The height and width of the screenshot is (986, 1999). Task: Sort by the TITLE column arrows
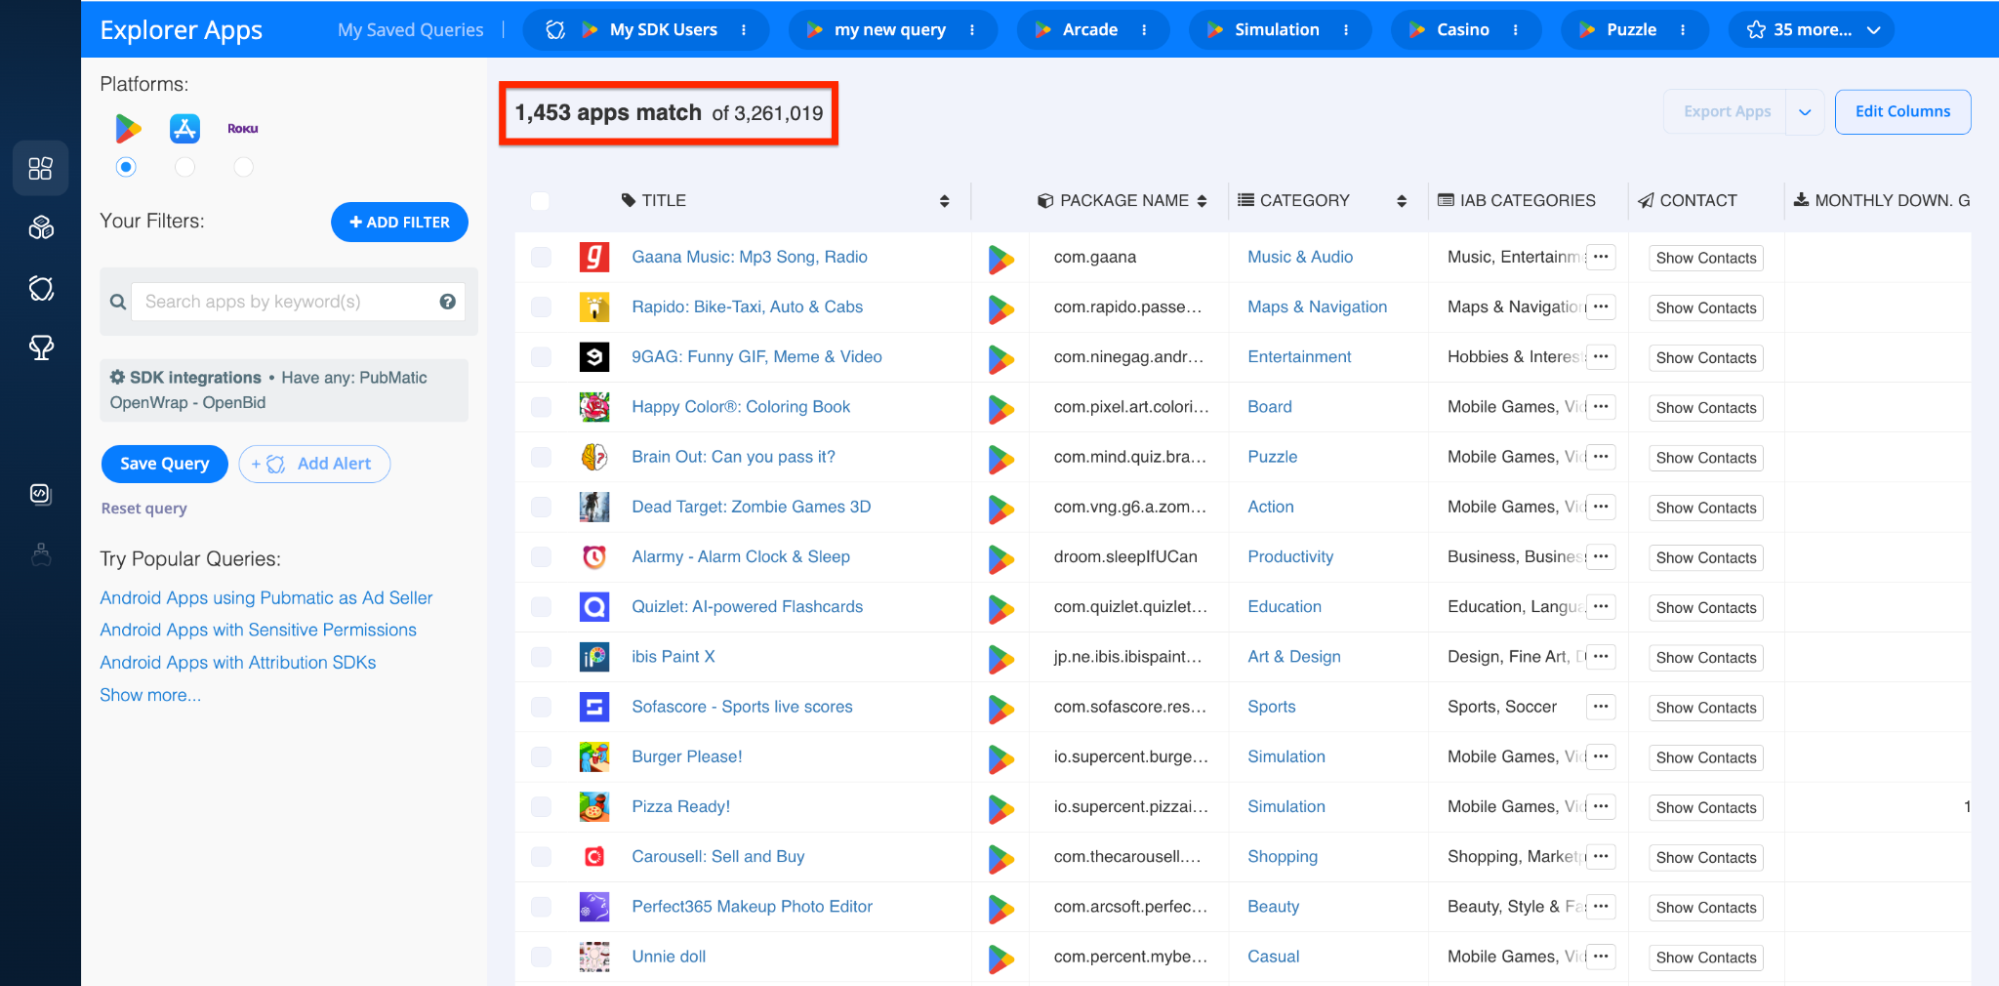[x=944, y=201]
